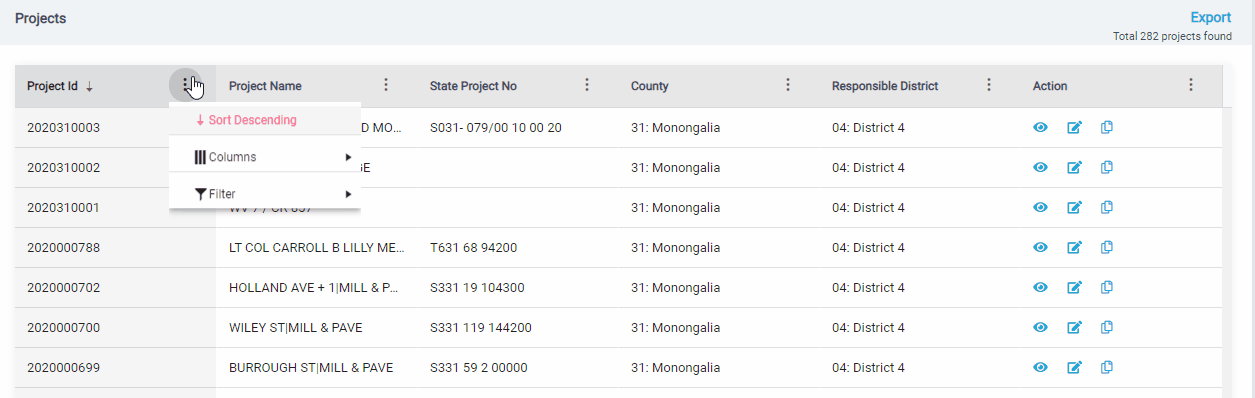
Task: Copy project 2020310002
Action: (1107, 167)
